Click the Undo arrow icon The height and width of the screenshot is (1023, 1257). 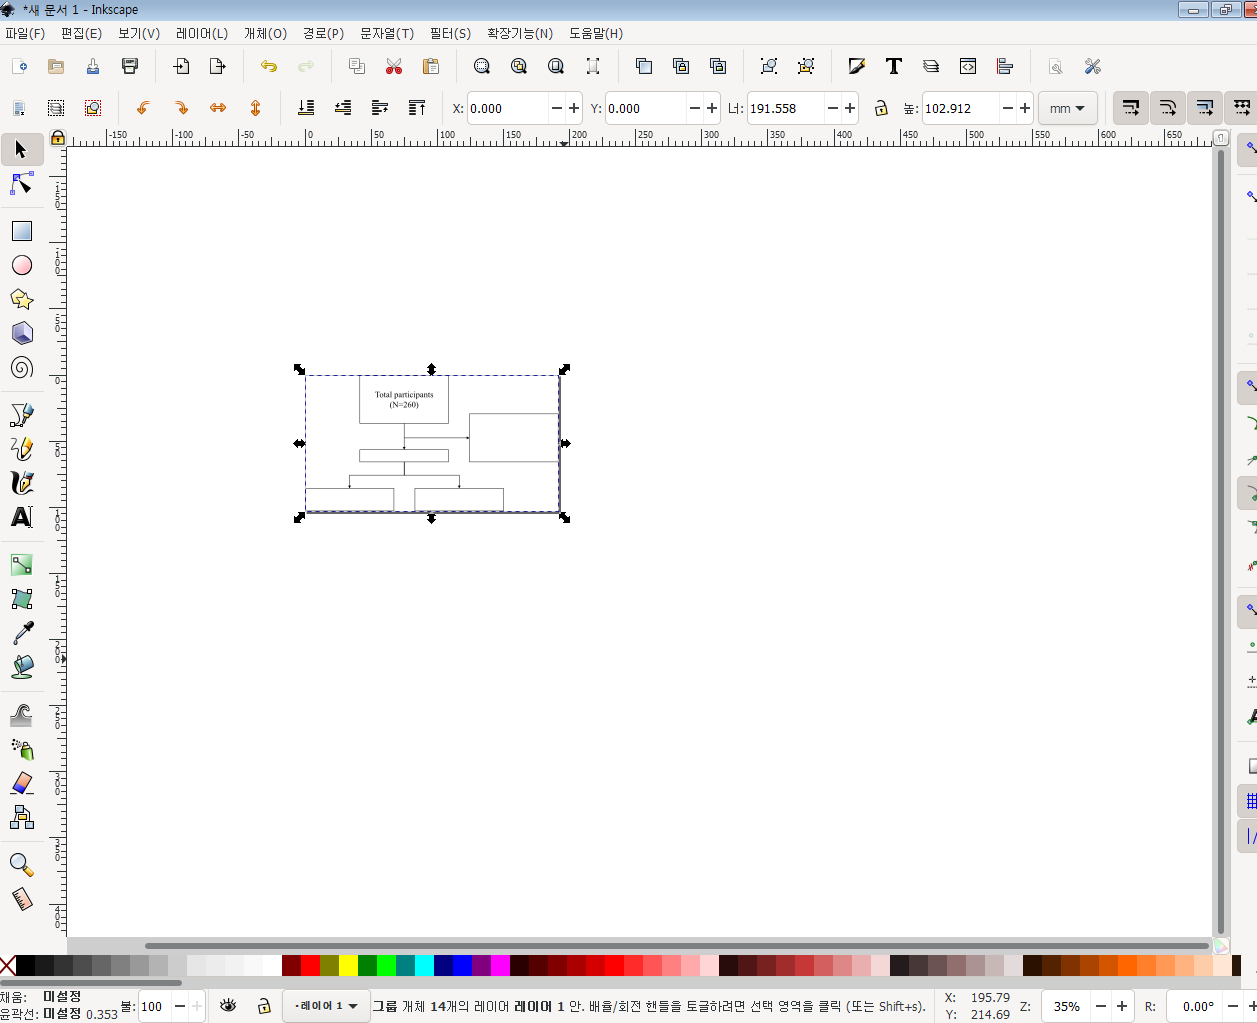[x=269, y=66]
